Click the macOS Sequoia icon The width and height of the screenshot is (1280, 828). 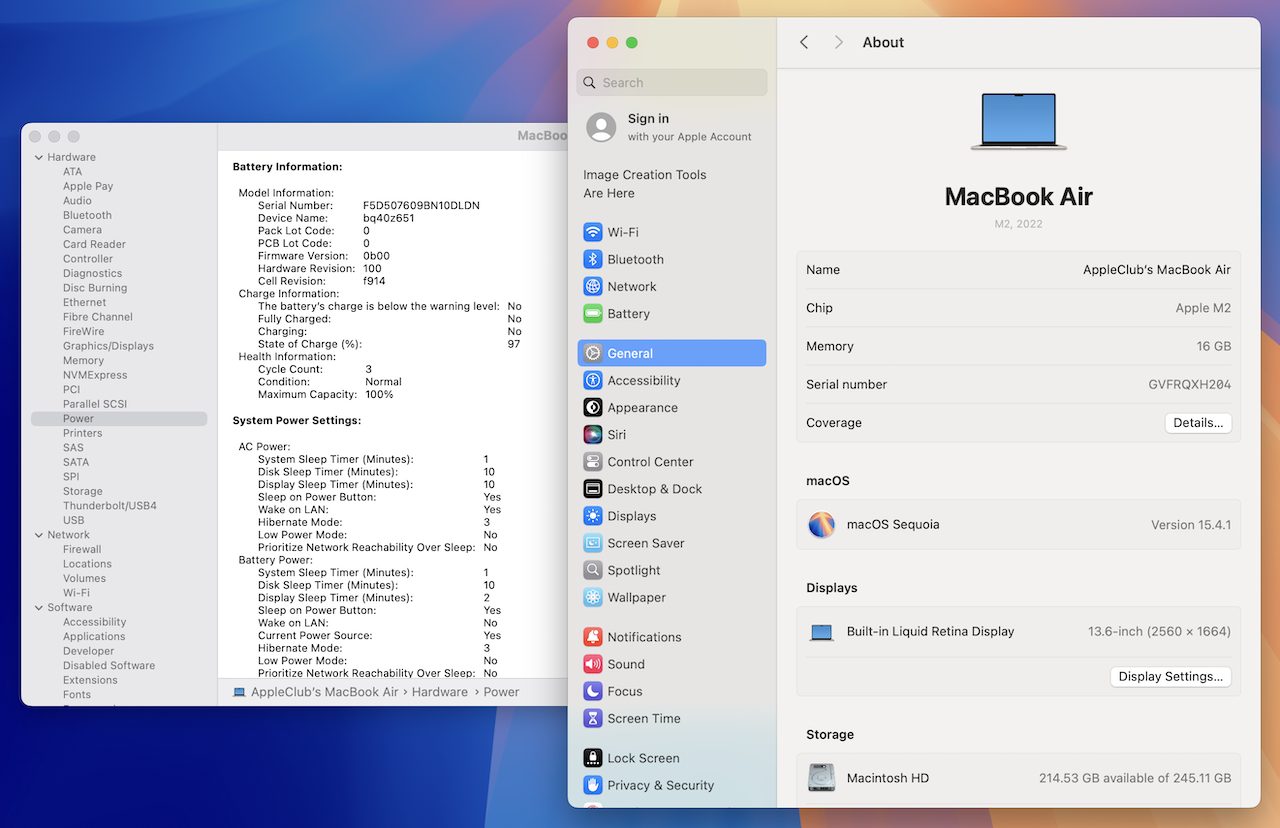[821, 524]
